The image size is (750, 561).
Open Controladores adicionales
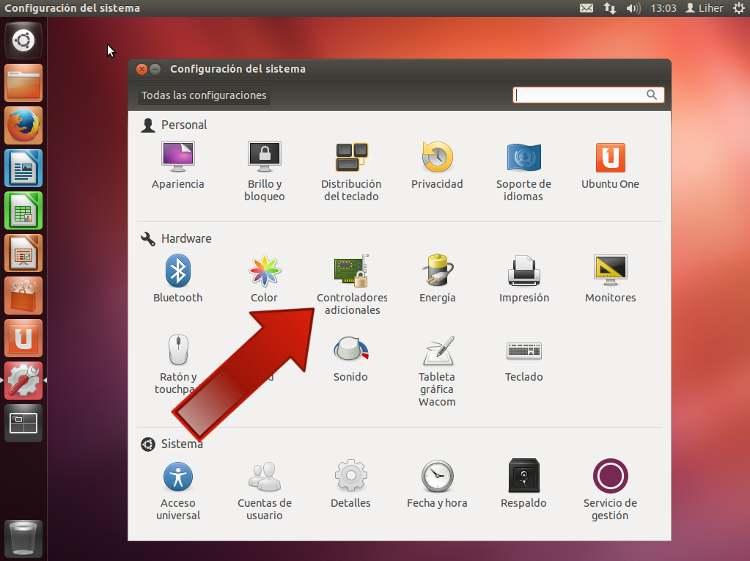(352, 285)
